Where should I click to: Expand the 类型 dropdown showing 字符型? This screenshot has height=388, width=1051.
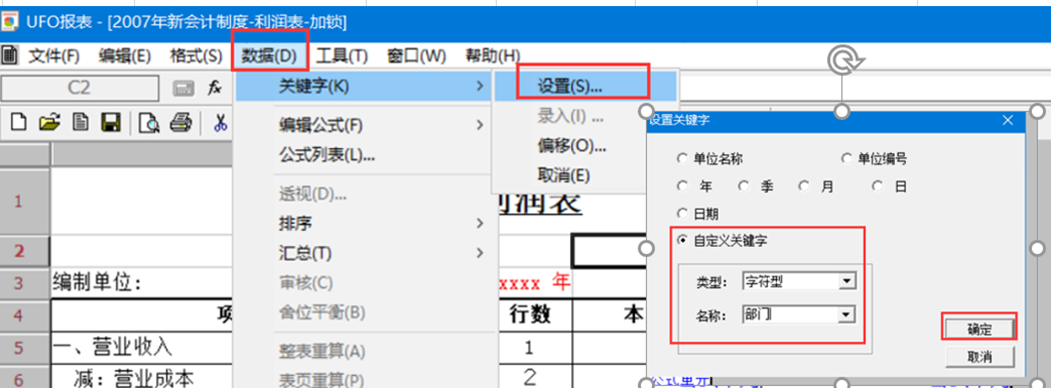tap(848, 281)
